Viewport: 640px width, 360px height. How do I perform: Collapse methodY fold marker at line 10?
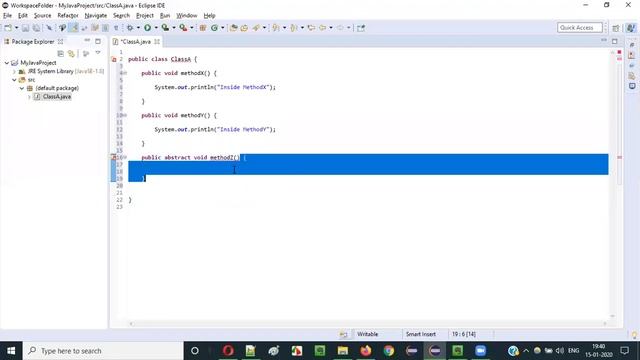point(125,116)
